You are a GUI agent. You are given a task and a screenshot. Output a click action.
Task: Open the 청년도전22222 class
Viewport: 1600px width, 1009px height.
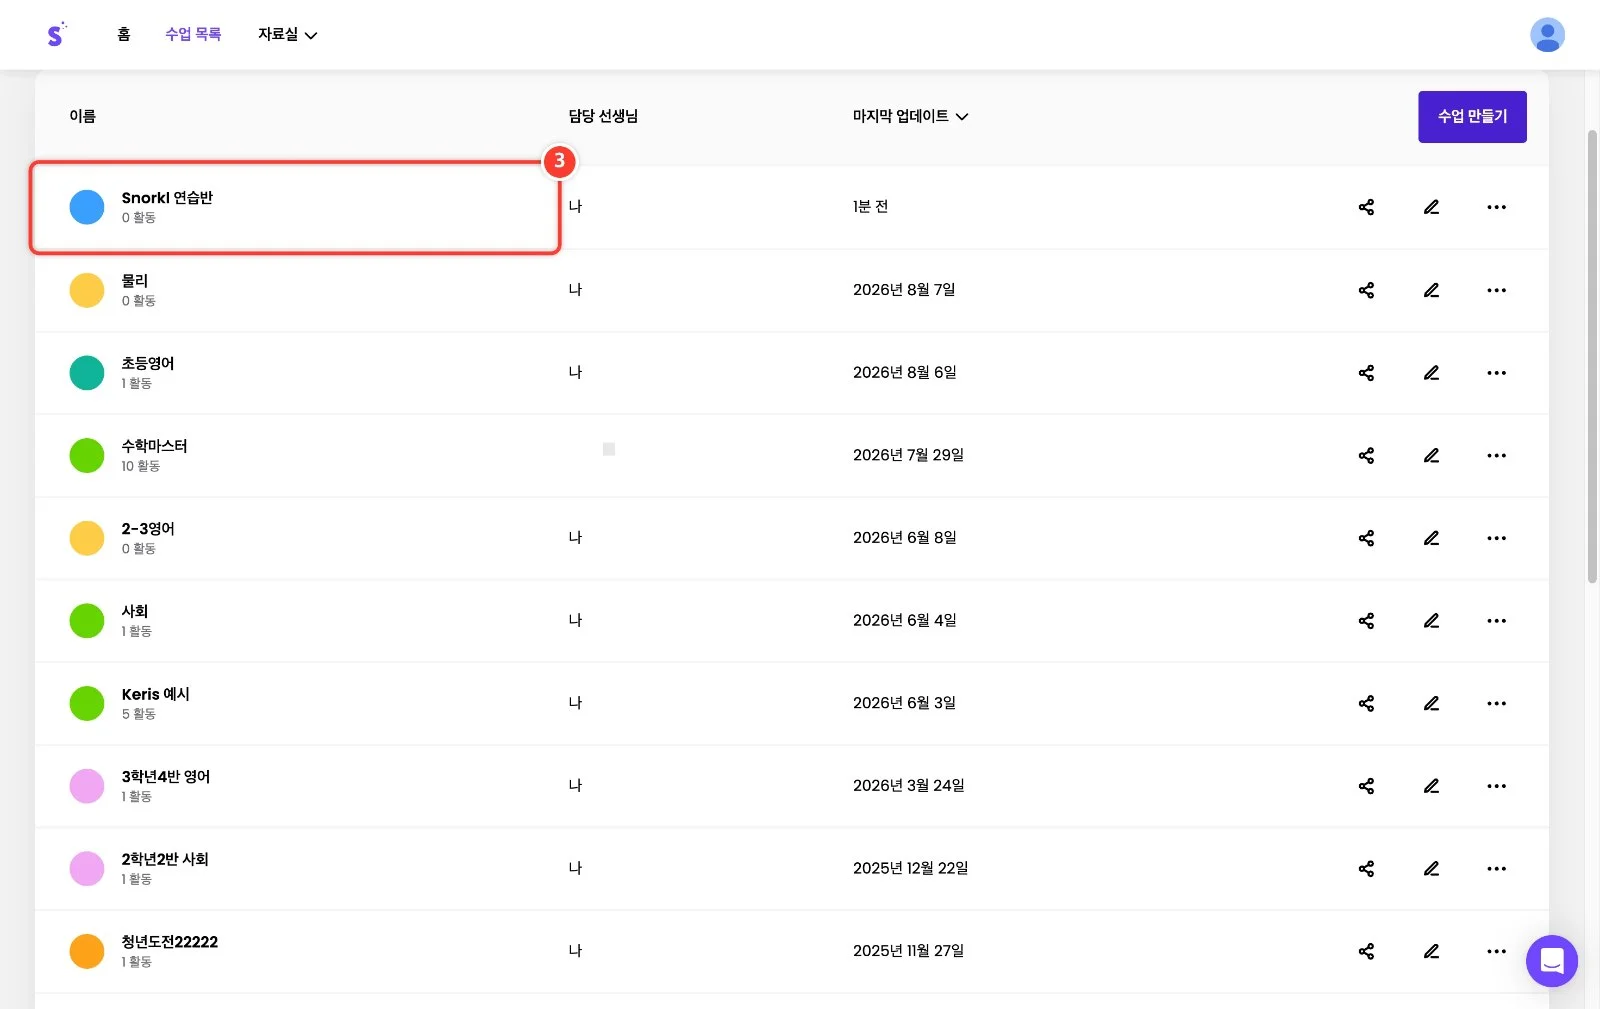point(169,942)
